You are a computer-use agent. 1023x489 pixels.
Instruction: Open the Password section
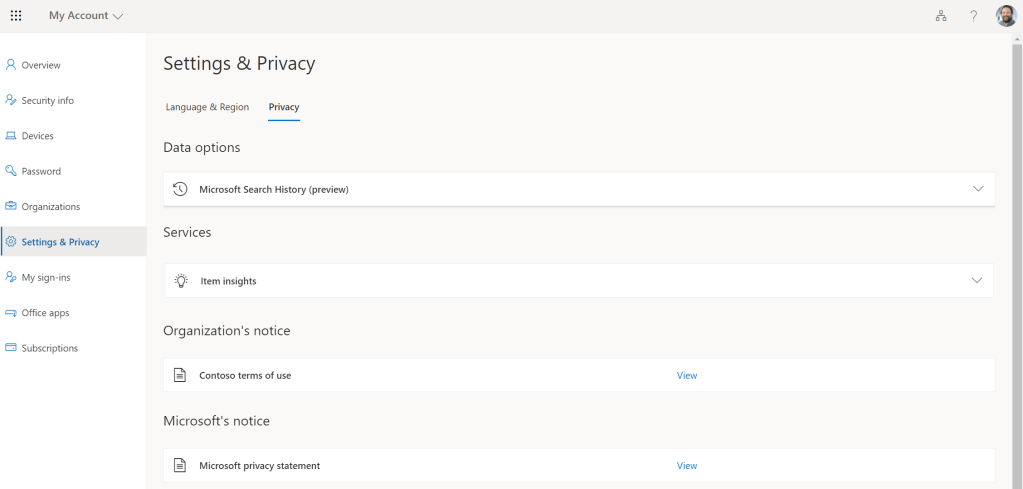[41, 171]
